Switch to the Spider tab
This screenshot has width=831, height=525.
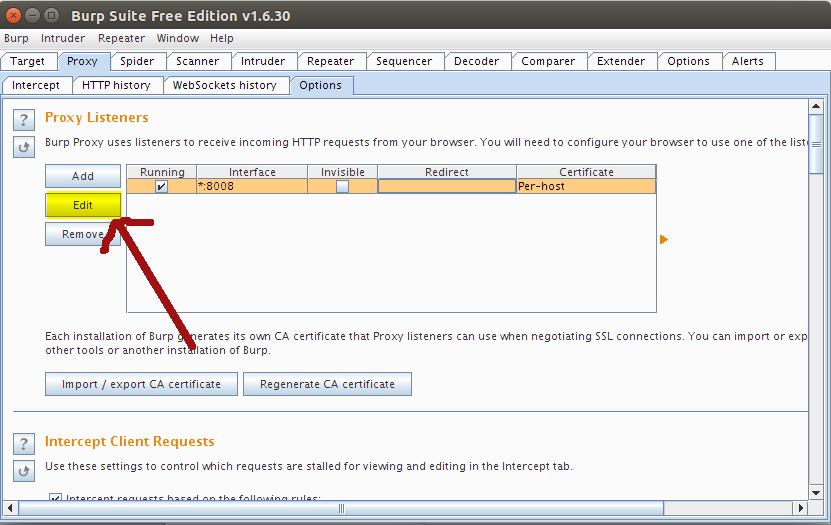tap(137, 61)
